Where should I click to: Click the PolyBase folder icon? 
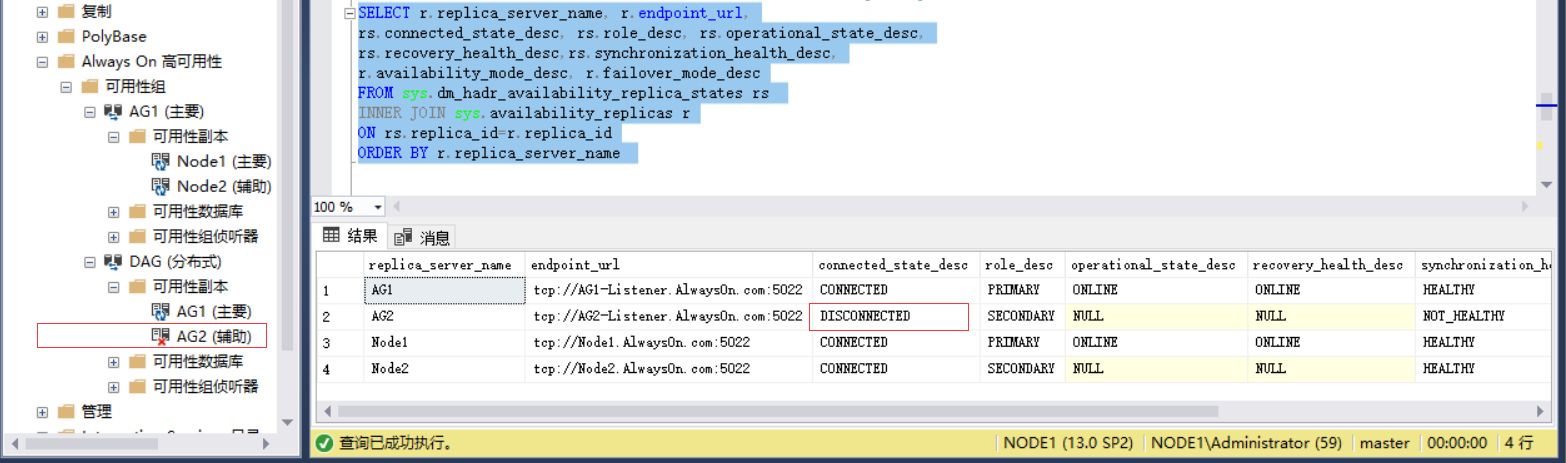tap(66, 37)
